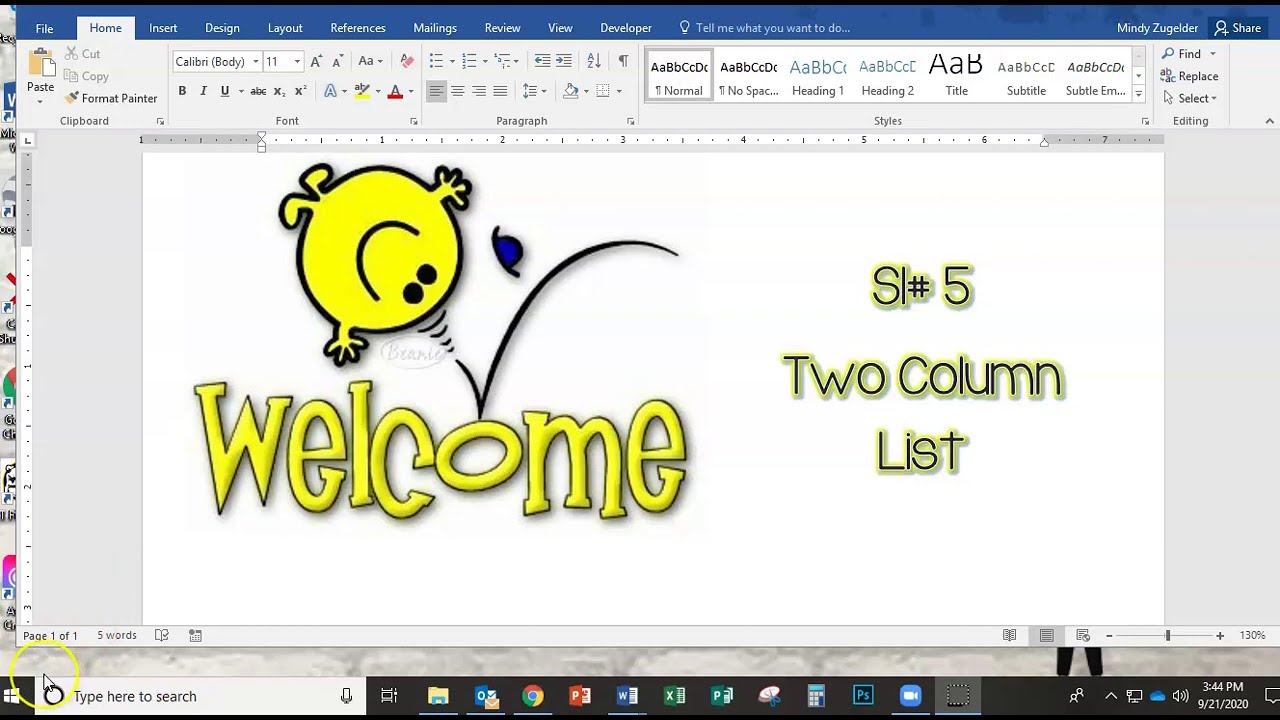
Task: Apply Text Effects and Typography
Action: point(331,91)
